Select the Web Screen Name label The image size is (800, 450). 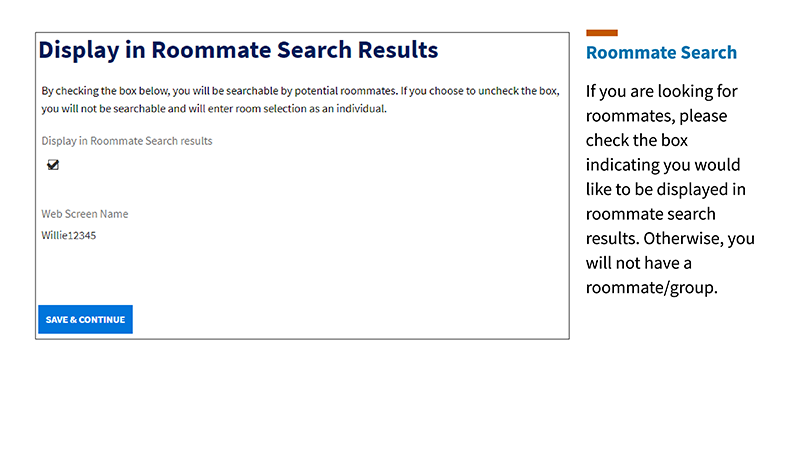[x=85, y=214]
